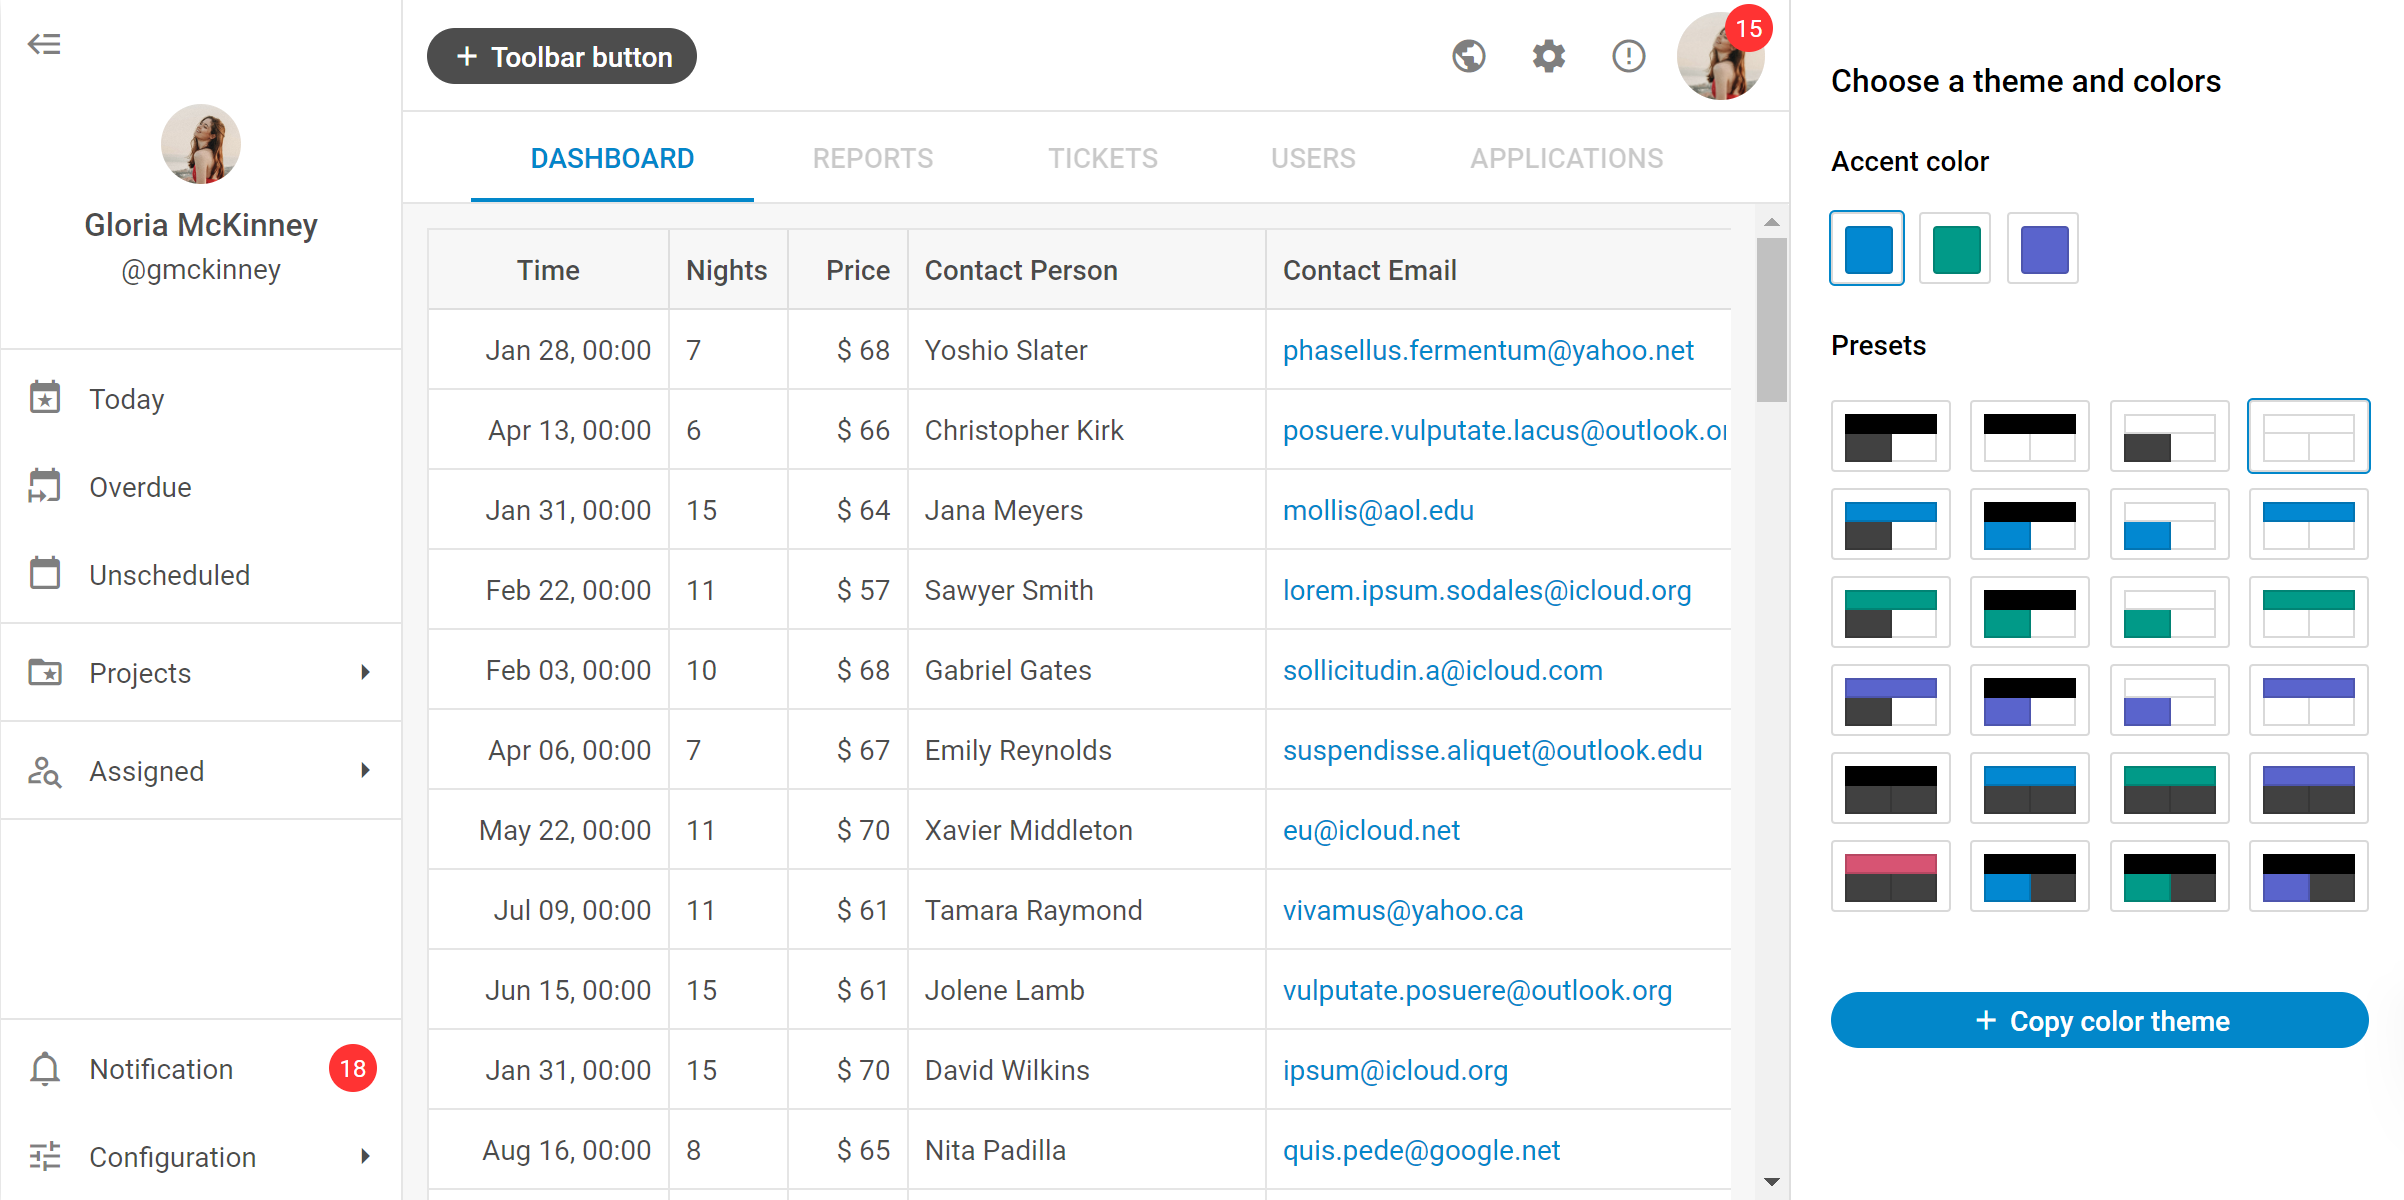The image size is (2404, 1200).
Task: Click the Copy color theme button
Action: point(2099,1020)
